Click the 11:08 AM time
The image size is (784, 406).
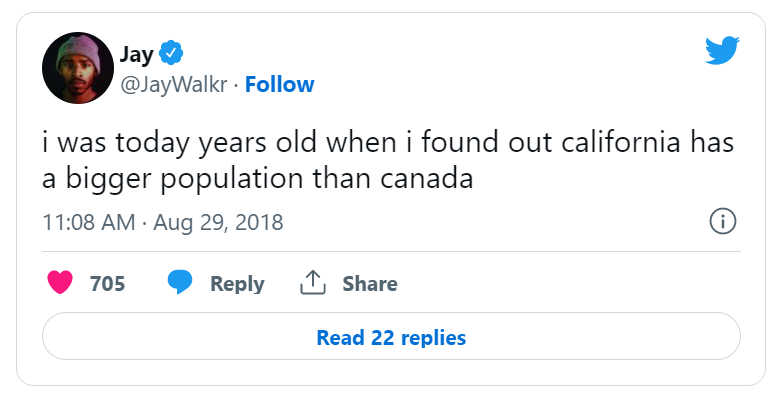88,221
